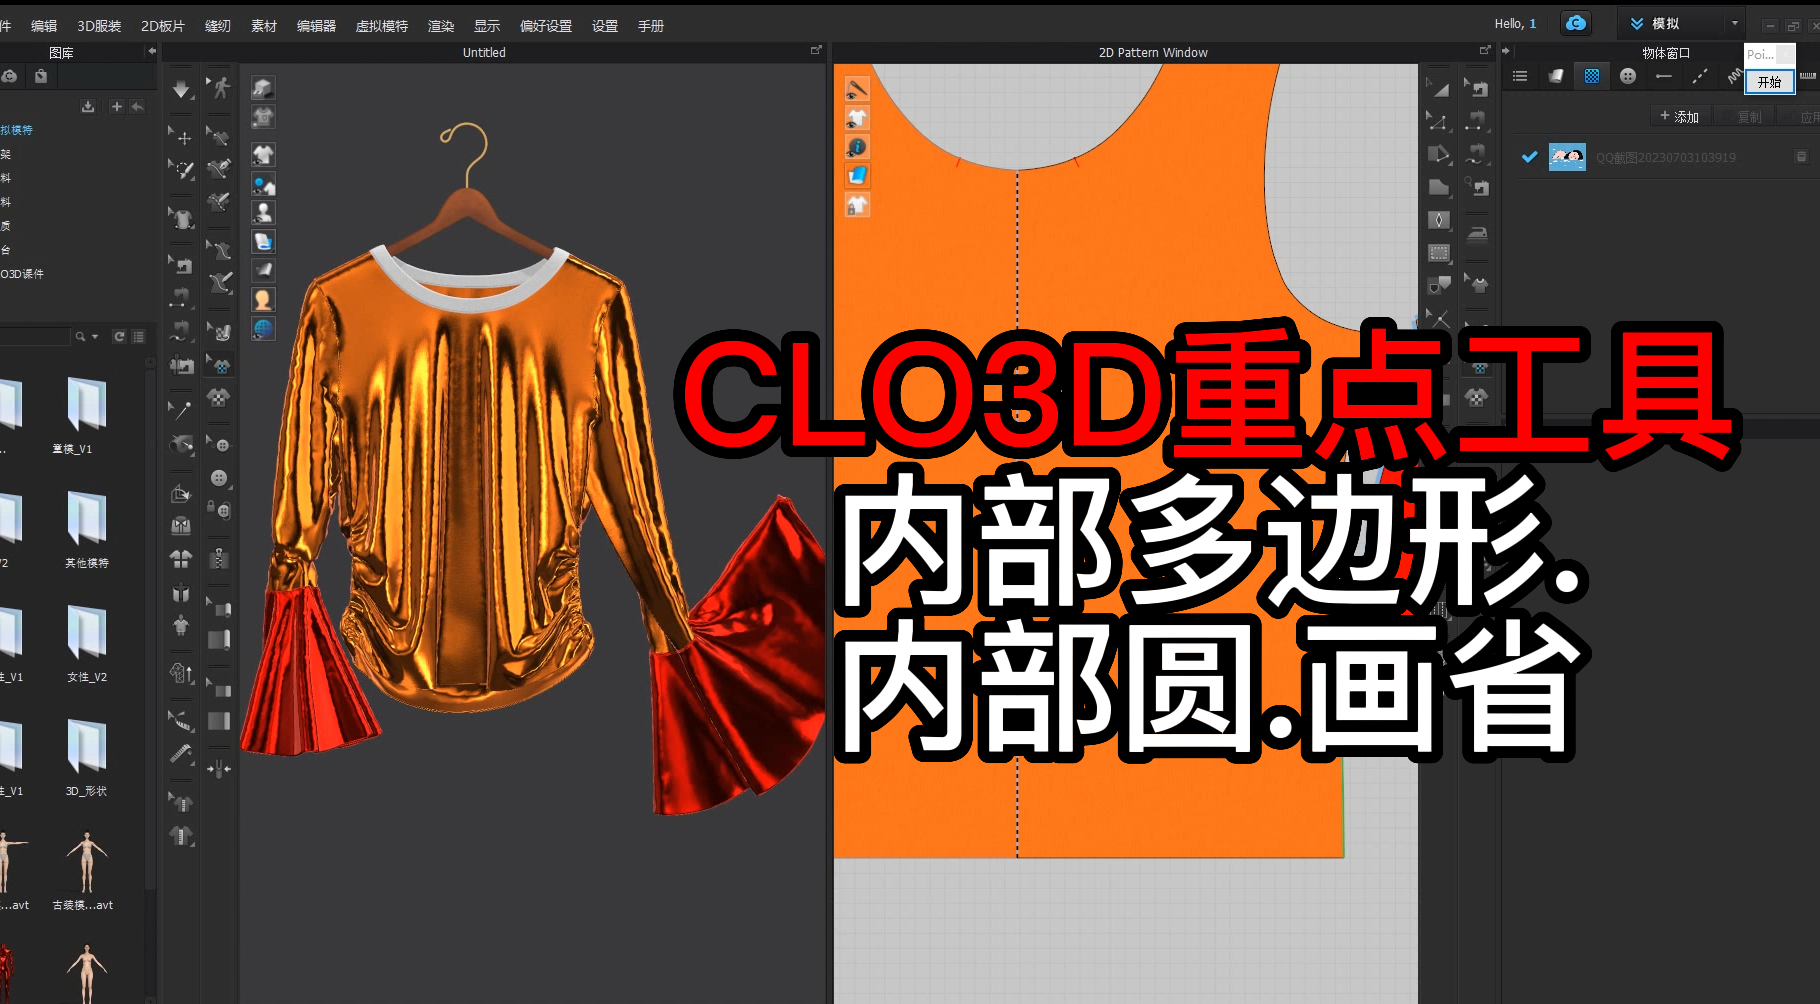
Task: Toggle show garment shirt icon in 3D view
Action: (x=263, y=155)
